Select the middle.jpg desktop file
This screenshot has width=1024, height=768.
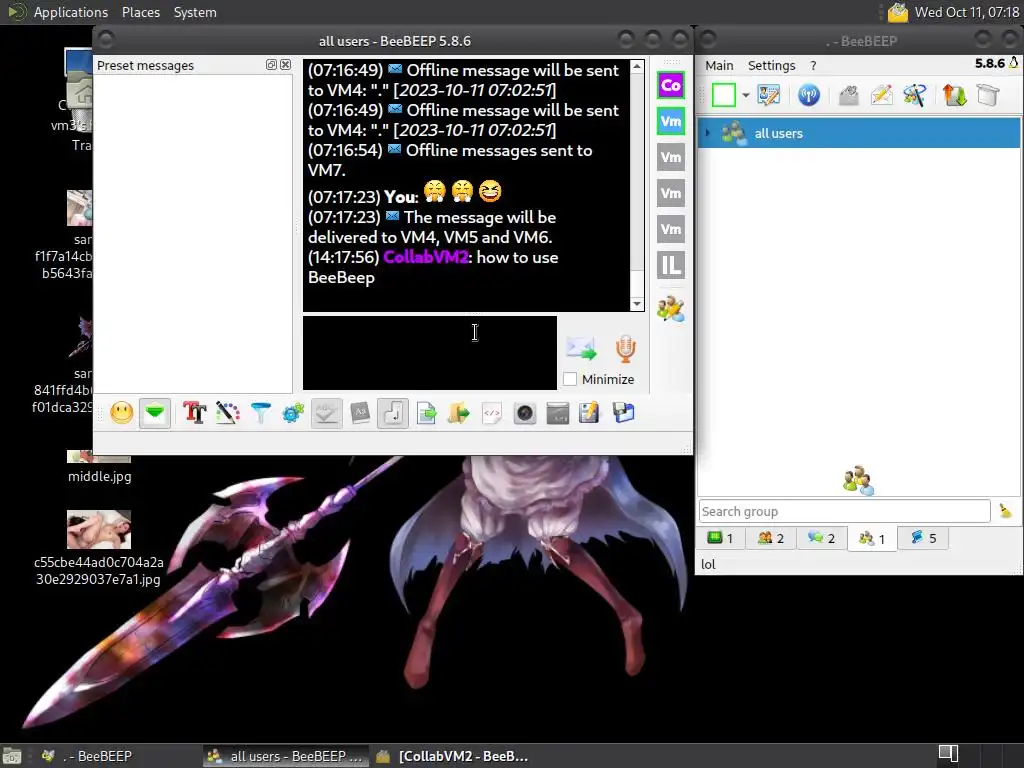click(x=99, y=468)
